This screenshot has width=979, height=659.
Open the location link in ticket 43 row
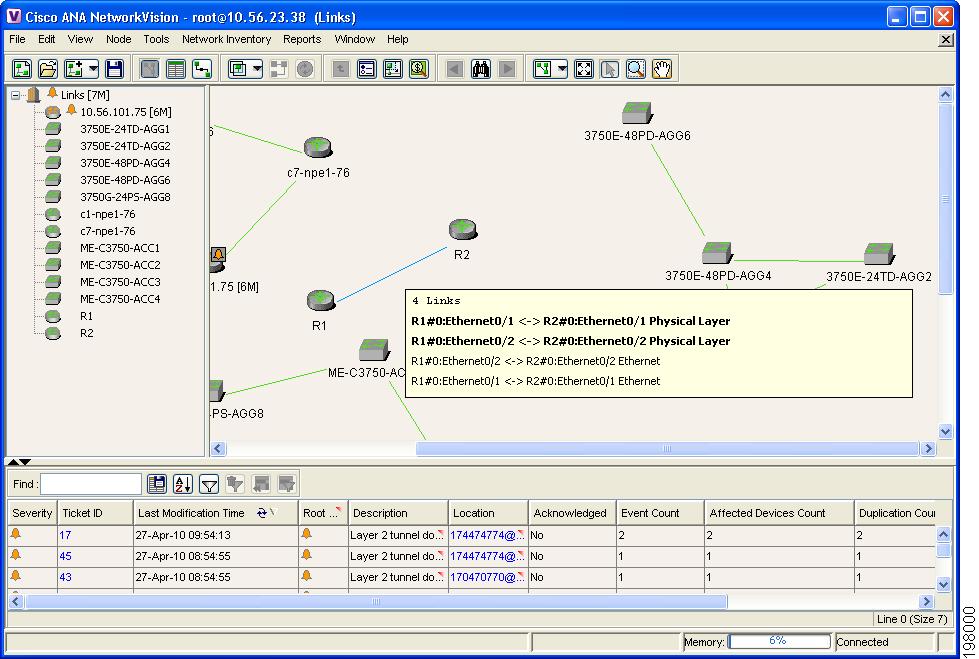[x=487, y=578]
